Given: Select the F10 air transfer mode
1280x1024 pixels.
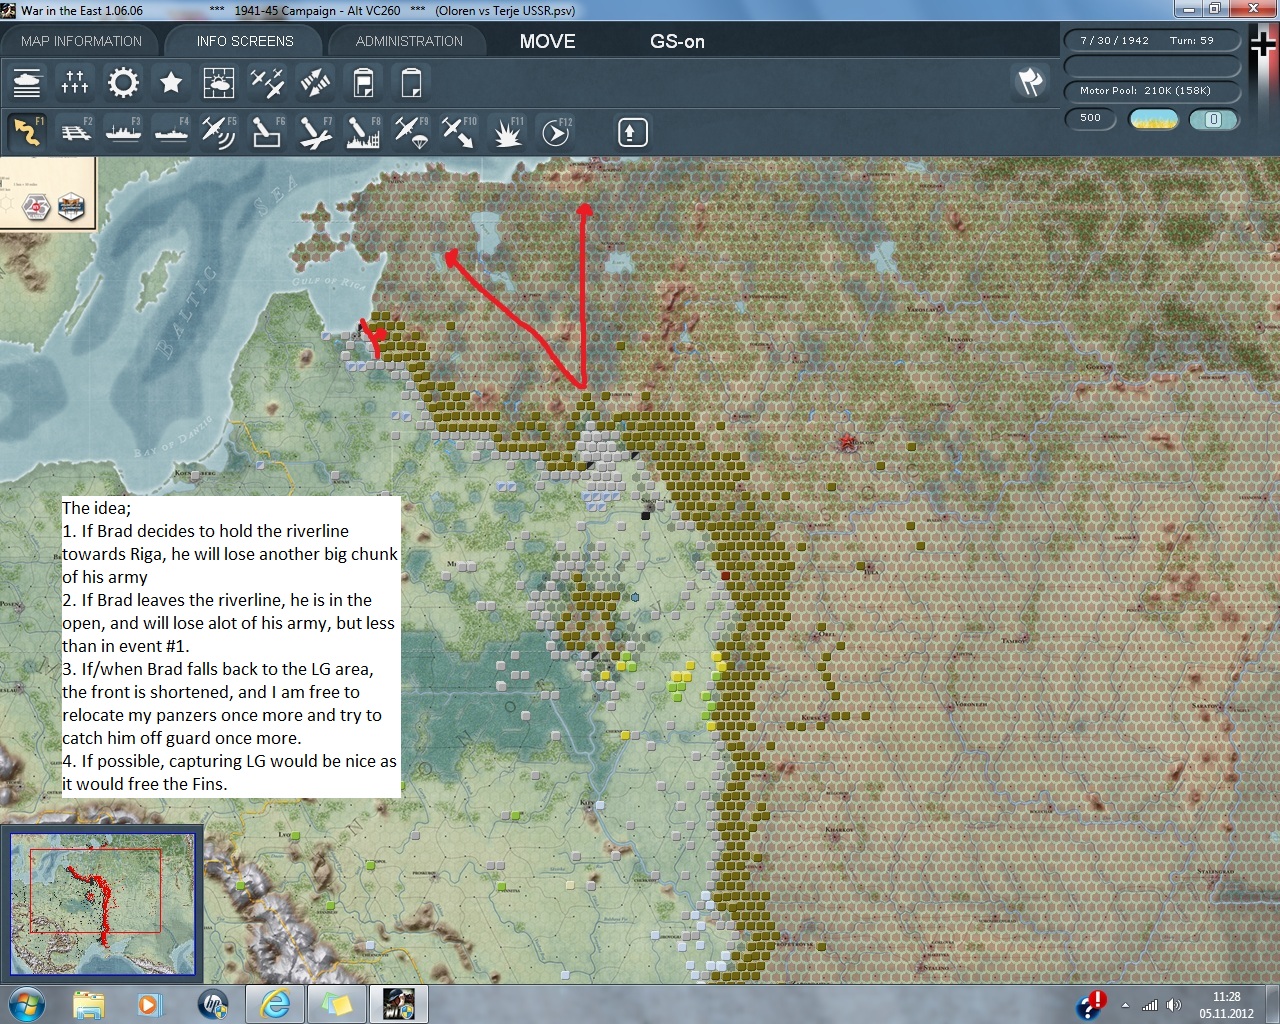Looking at the screenshot, I should 459,132.
